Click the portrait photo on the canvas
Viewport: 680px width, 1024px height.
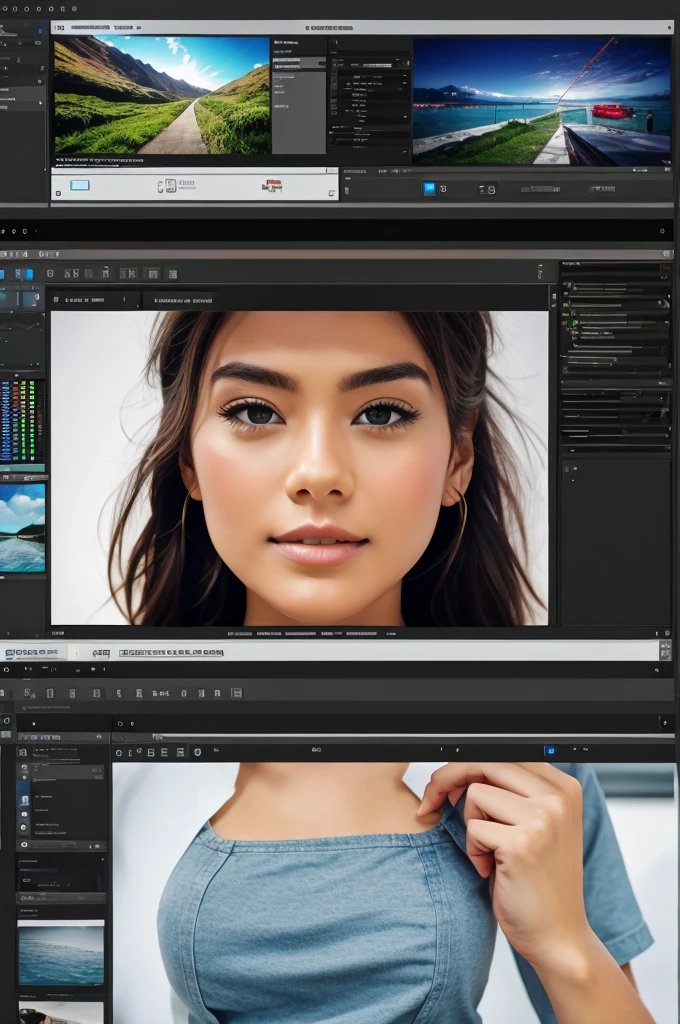(299, 468)
